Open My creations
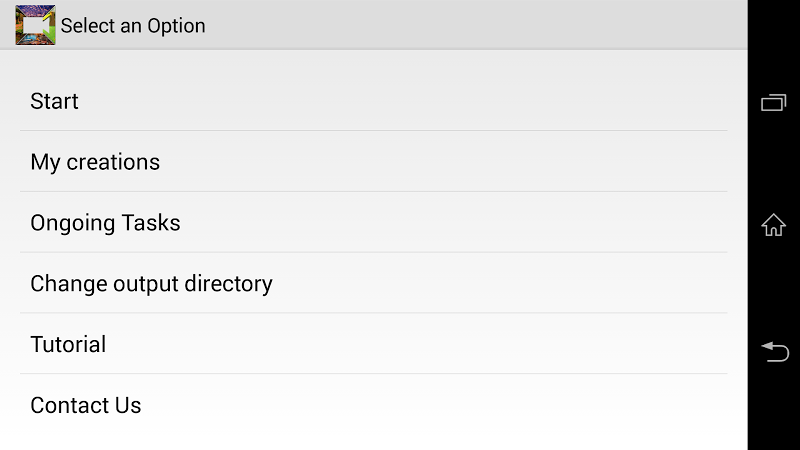 pyautogui.click(x=373, y=162)
